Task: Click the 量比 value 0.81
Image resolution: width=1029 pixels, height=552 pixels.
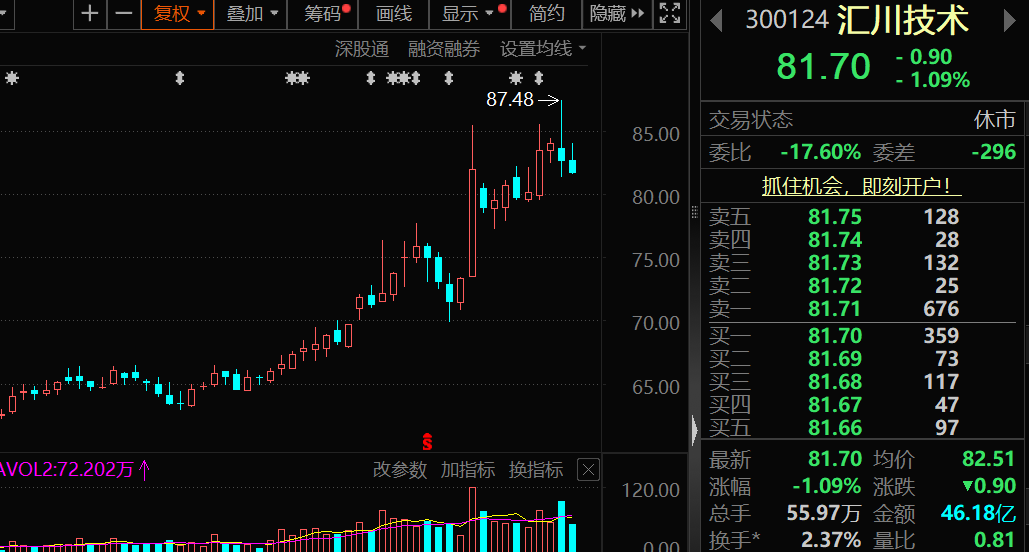Action: tap(994, 540)
